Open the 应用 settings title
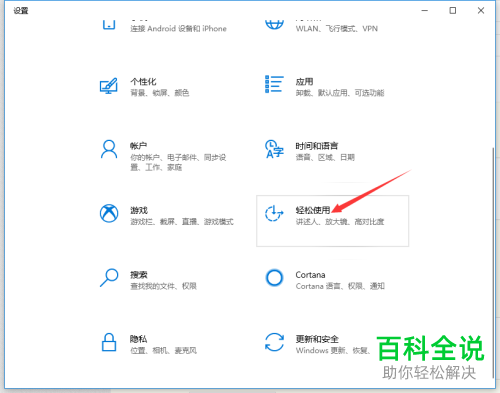This screenshot has width=500, height=393. point(304,82)
